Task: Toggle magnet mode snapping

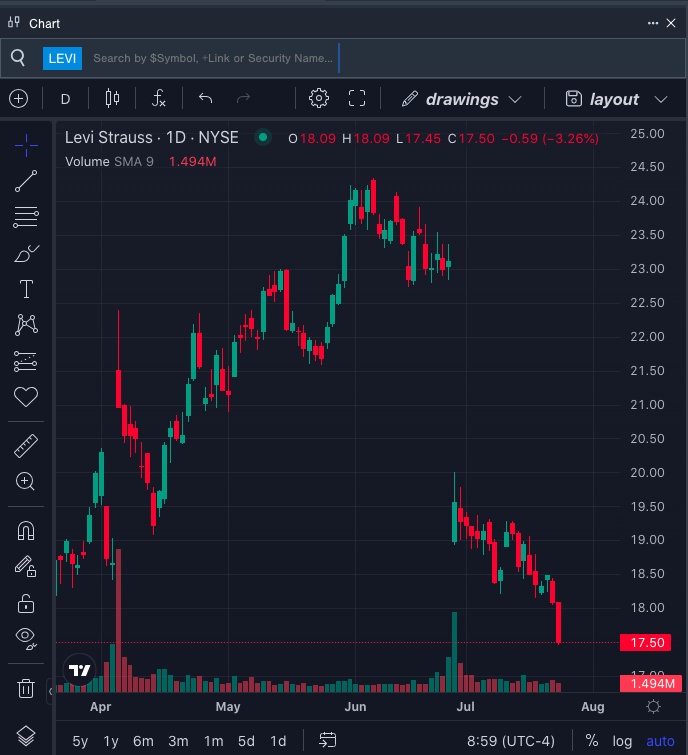Action: 26,531
